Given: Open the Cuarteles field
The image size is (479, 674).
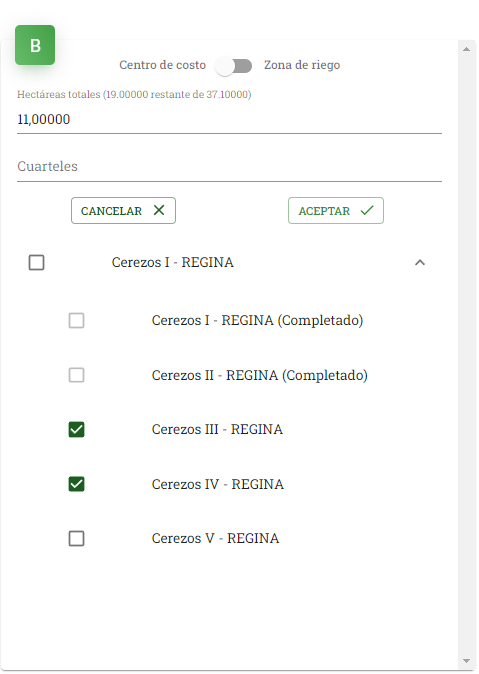Looking at the screenshot, I should pyautogui.click(x=229, y=167).
